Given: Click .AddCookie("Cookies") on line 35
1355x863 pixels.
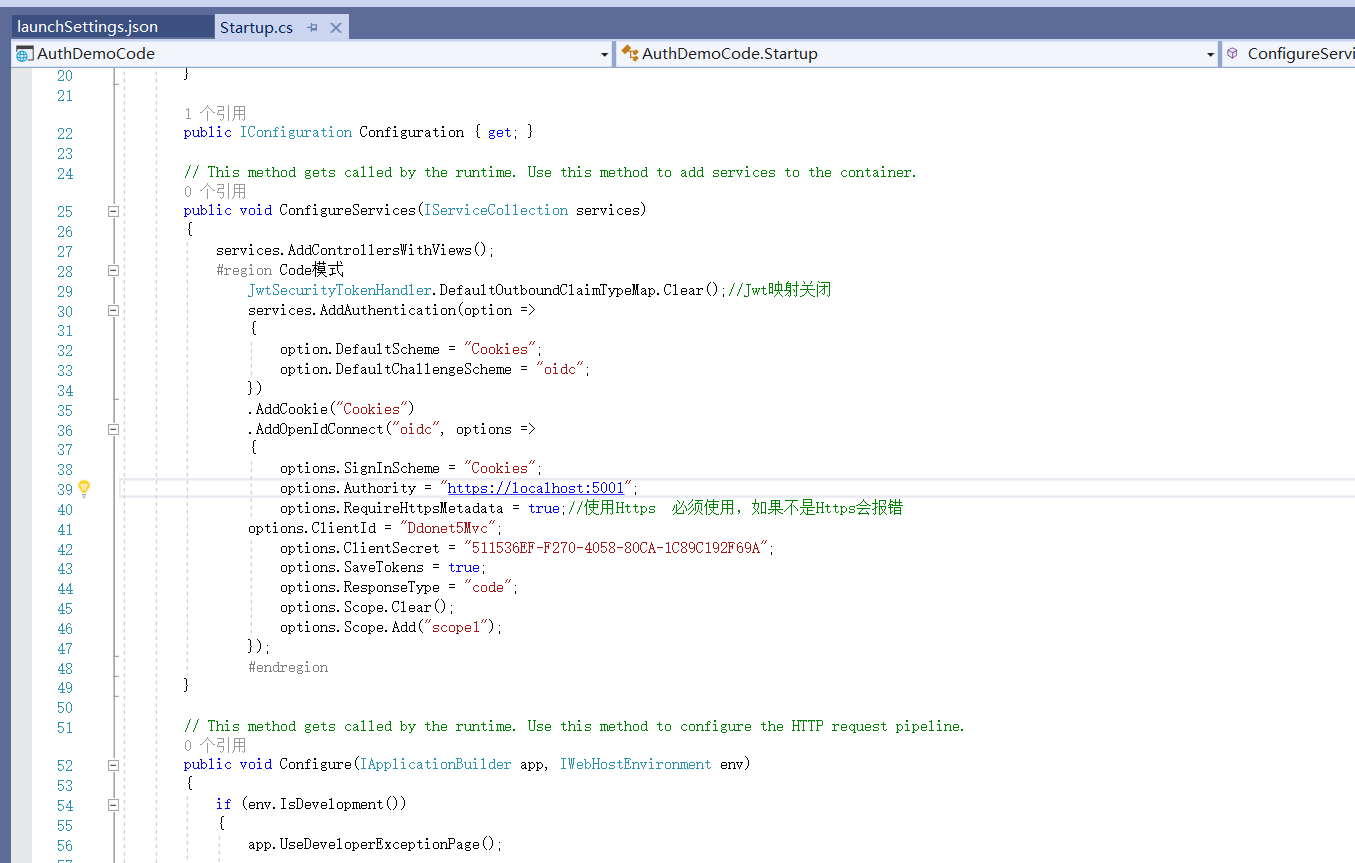Looking at the screenshot, I should coord(331,409).
